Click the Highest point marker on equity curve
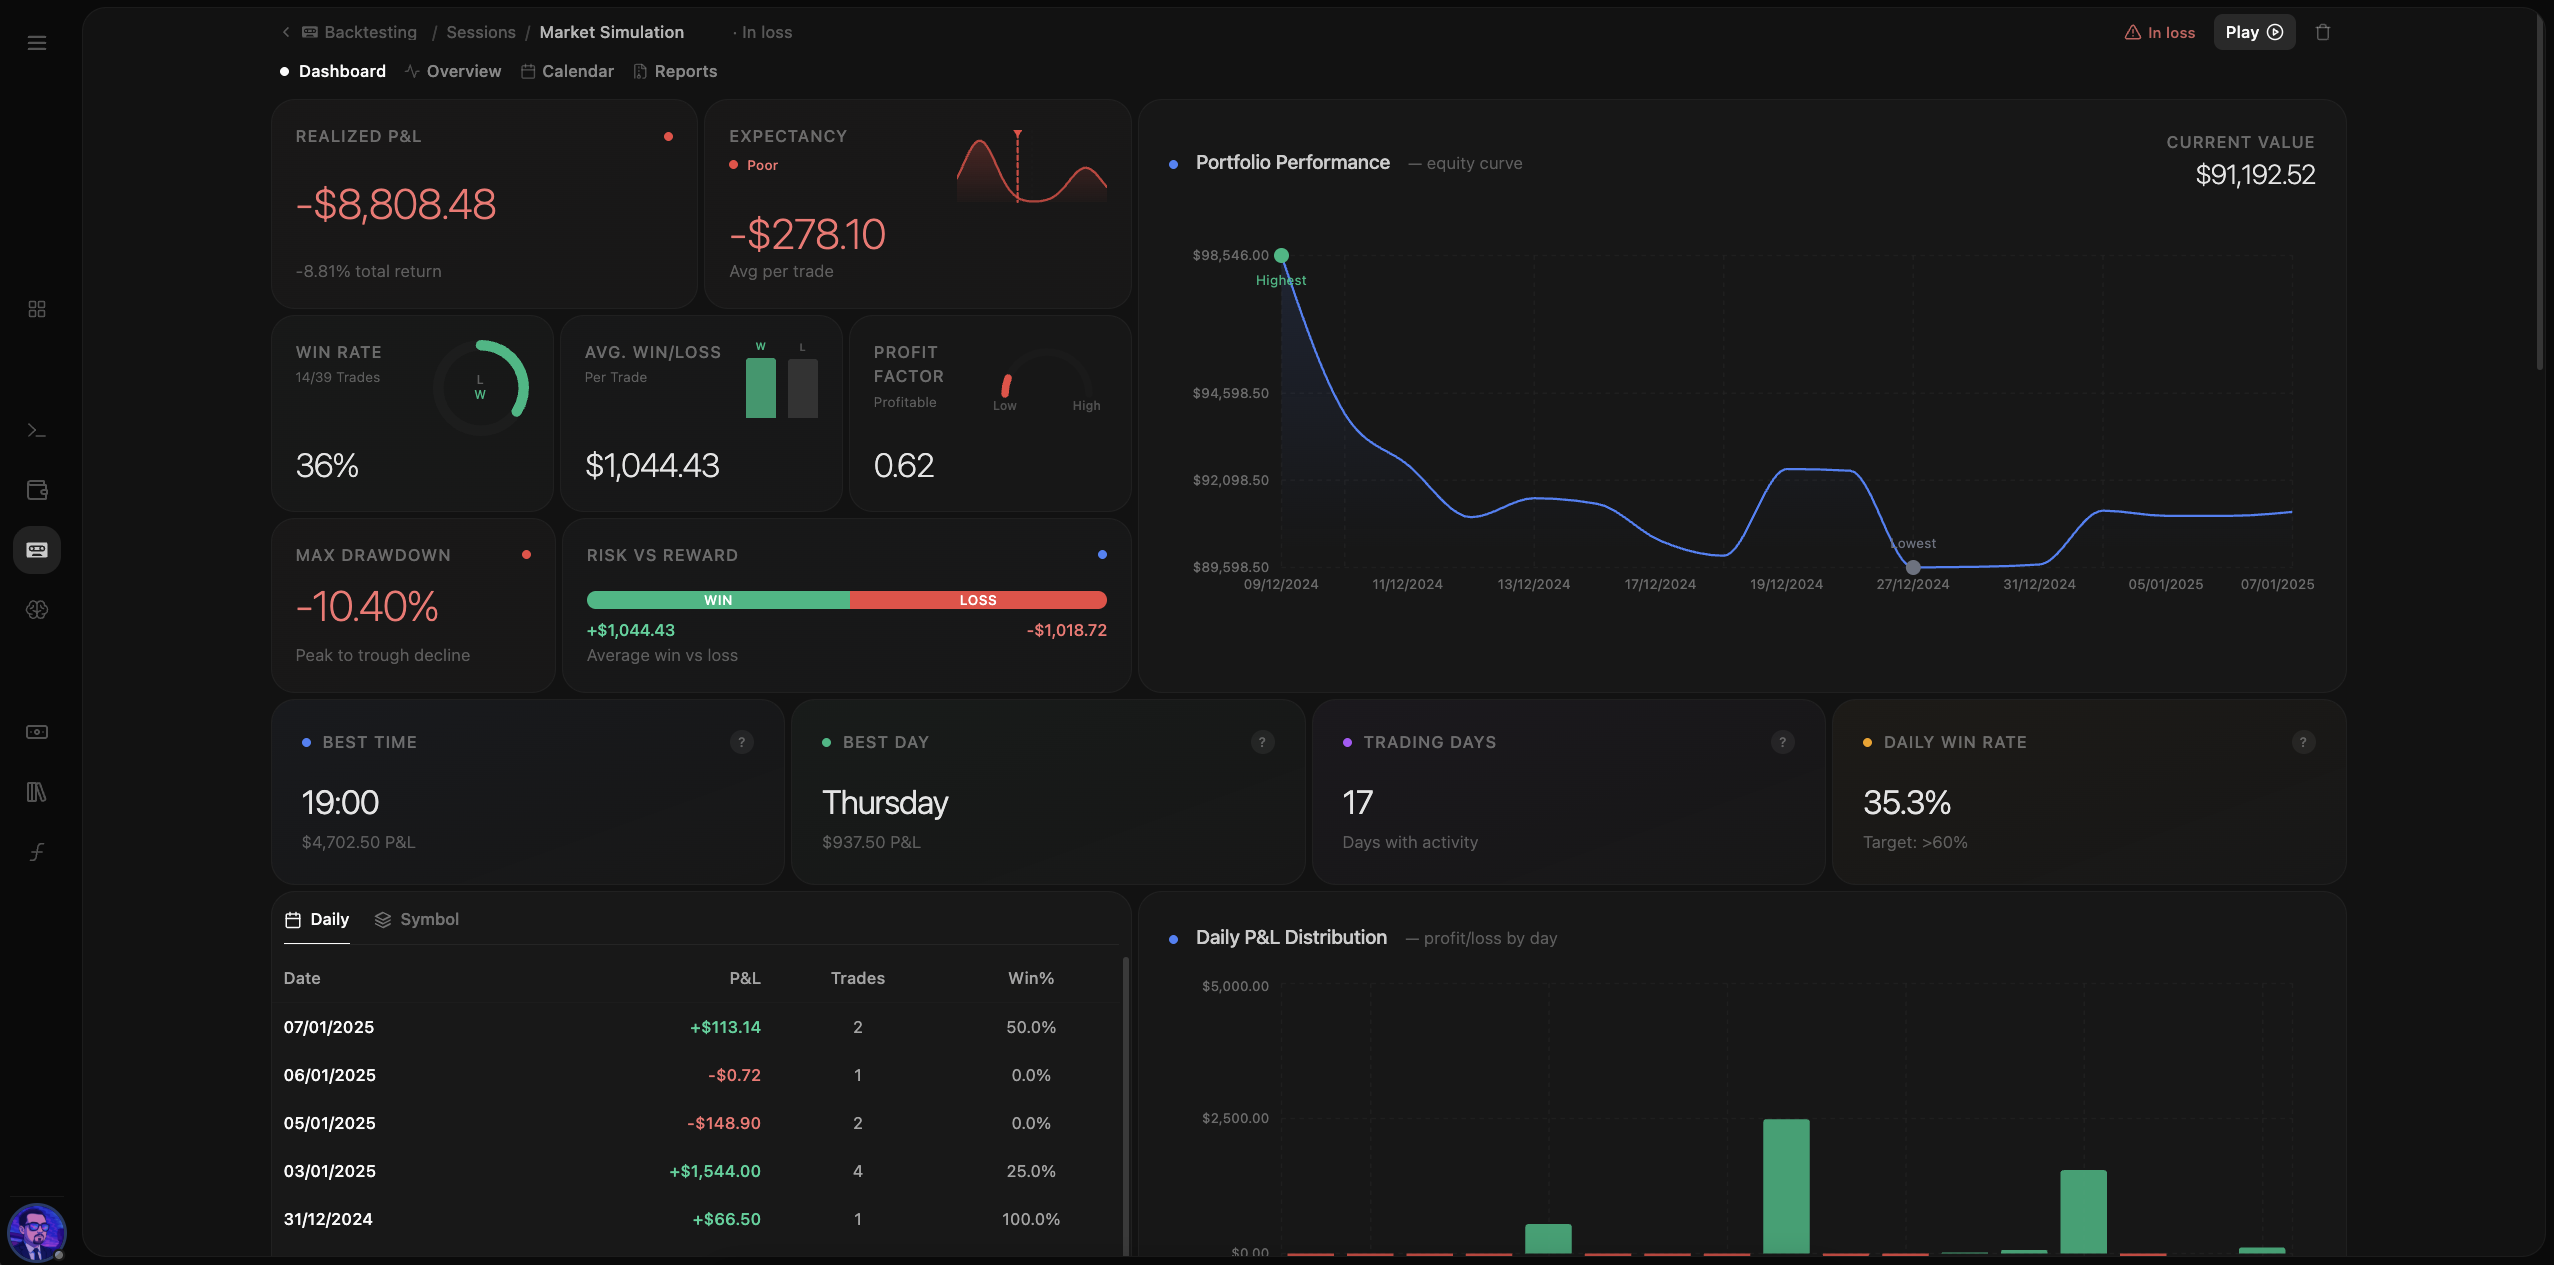This screenshot has height=1265, width=2554. point(1281,256)
